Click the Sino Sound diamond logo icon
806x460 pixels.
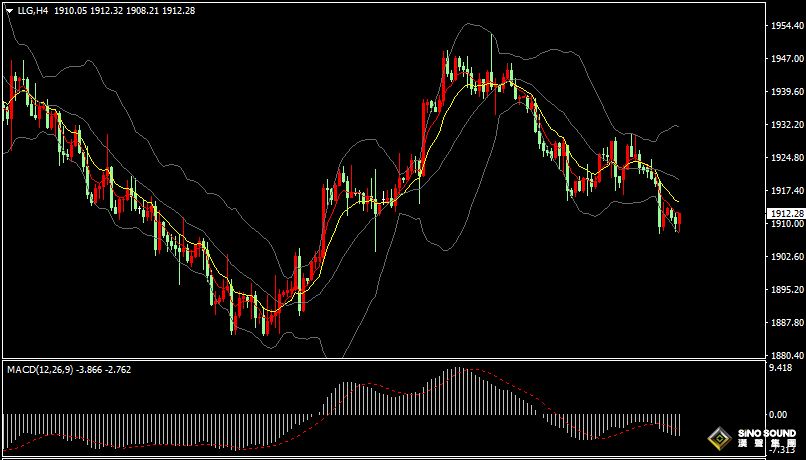(719, 439)
